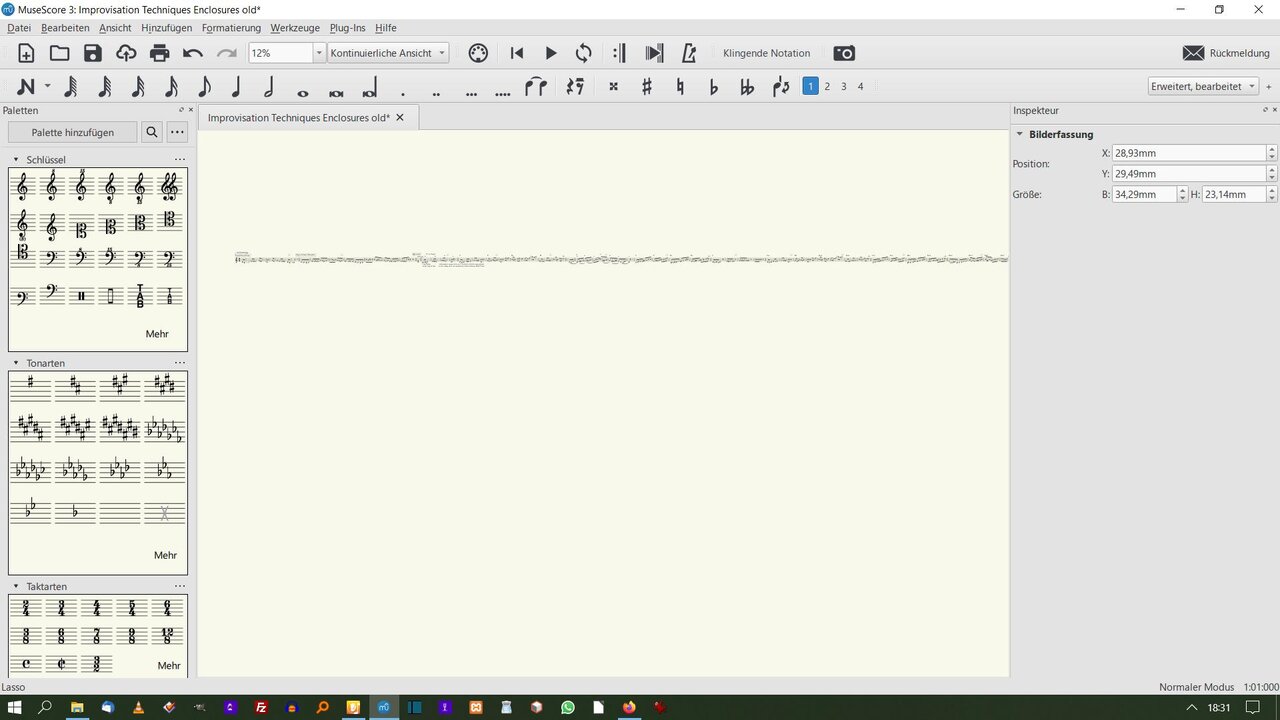The width and height of the screenshot is (1280, 720).
Task: Select the eighth note duration
Action: (204, 87)
